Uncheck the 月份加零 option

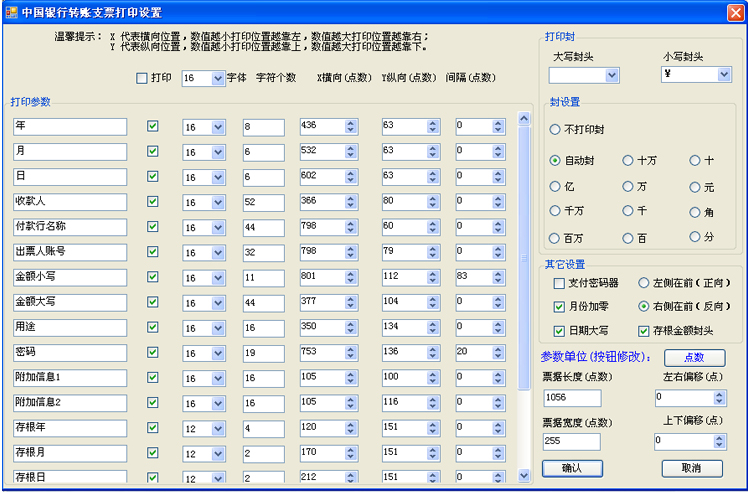559,306
